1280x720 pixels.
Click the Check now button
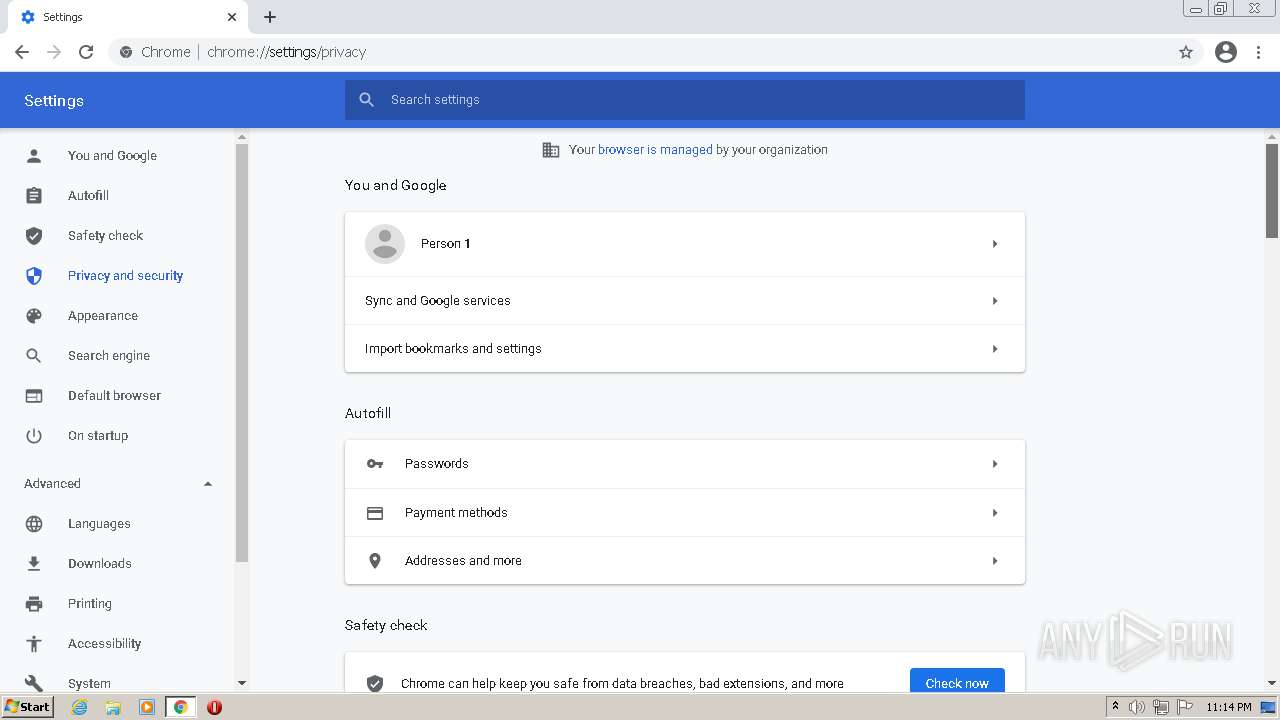[x=957, y=683]
